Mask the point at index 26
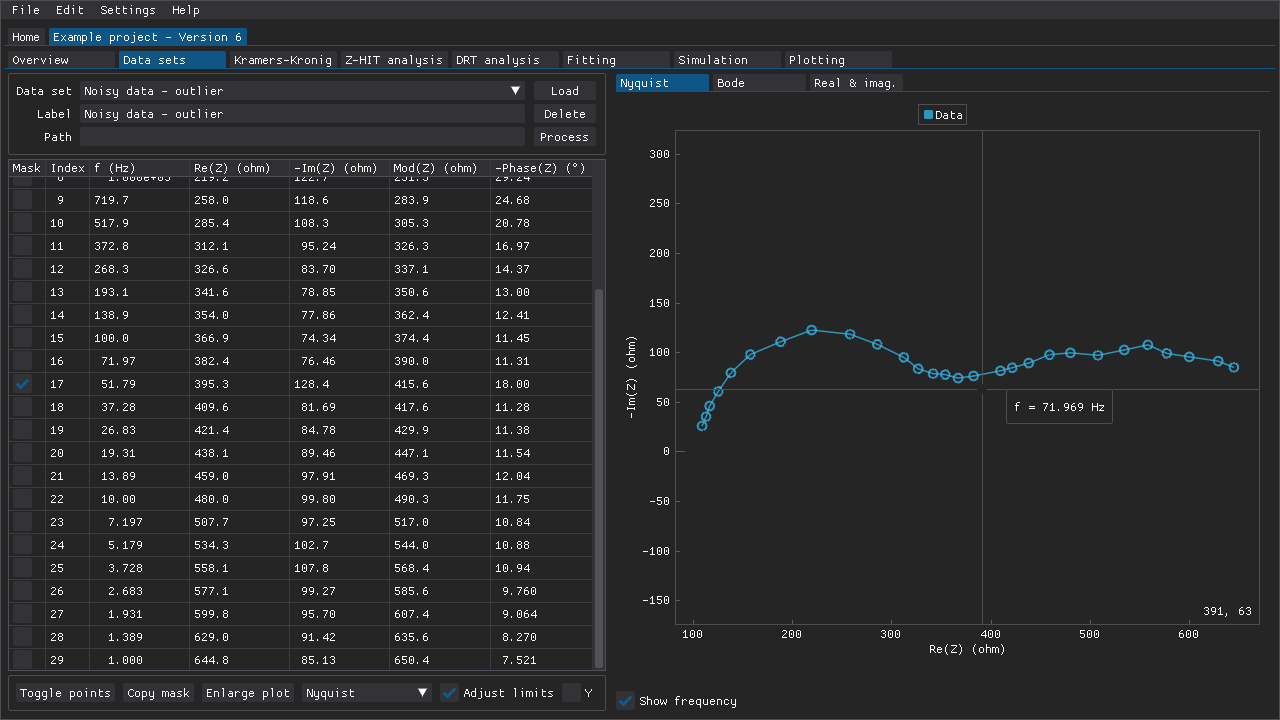 pyautogui.click(x=23, y=591)
